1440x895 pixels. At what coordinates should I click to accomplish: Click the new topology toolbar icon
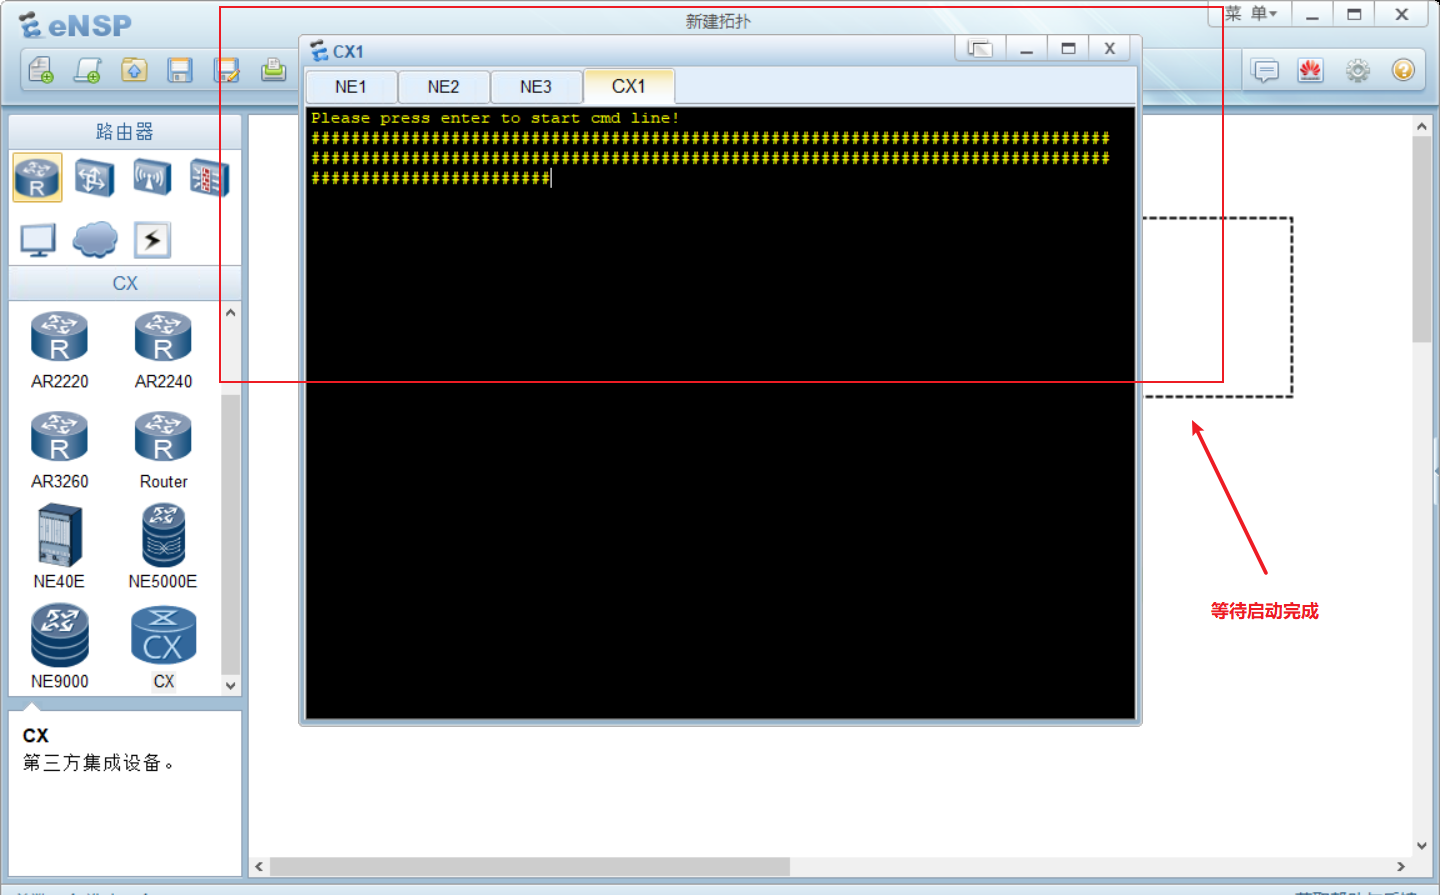(41, 70)
